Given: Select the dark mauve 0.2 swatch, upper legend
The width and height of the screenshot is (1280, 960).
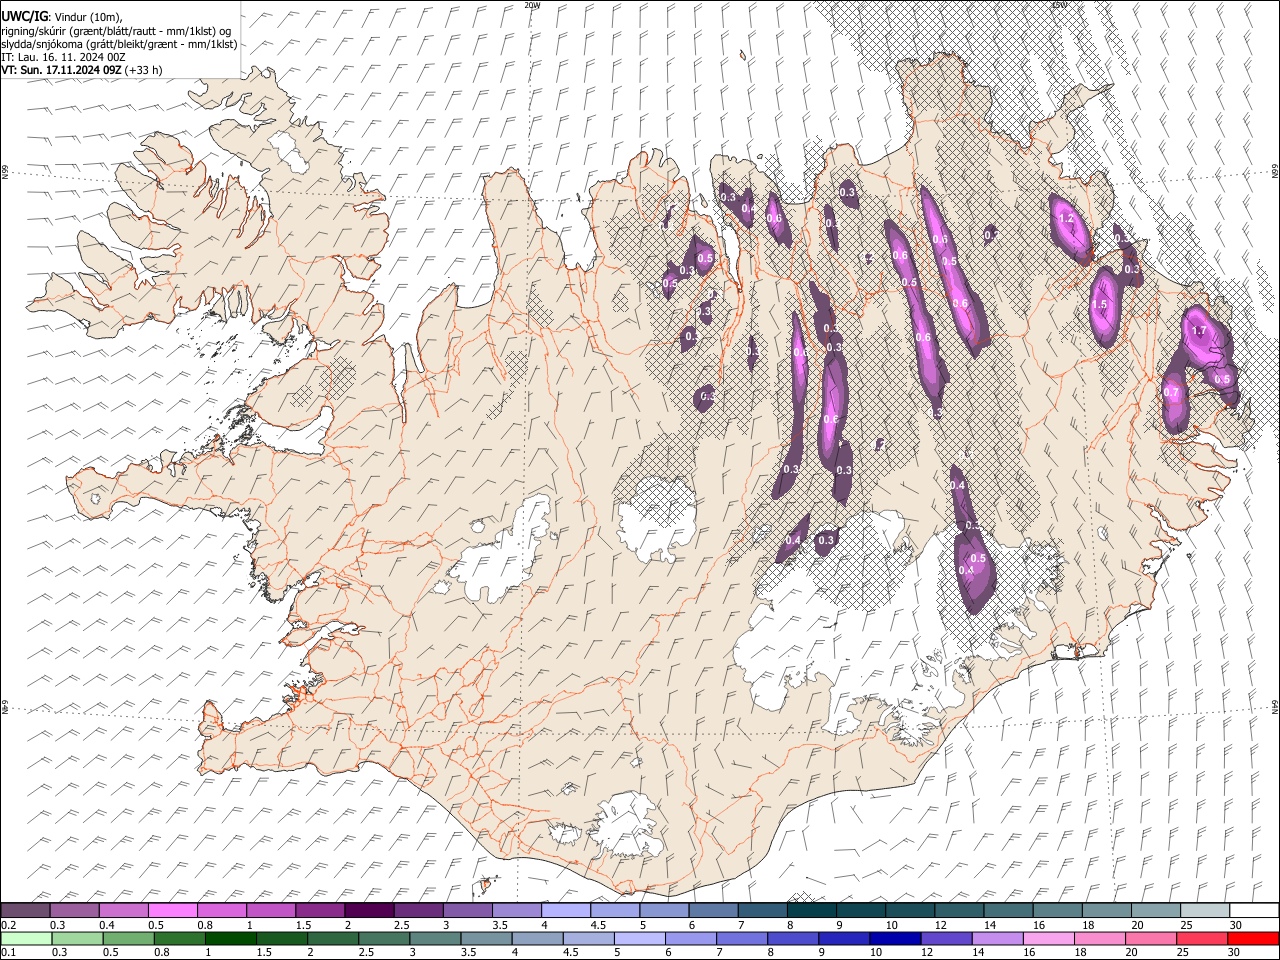Looking at the screenshot, I should tap(25, 910).
